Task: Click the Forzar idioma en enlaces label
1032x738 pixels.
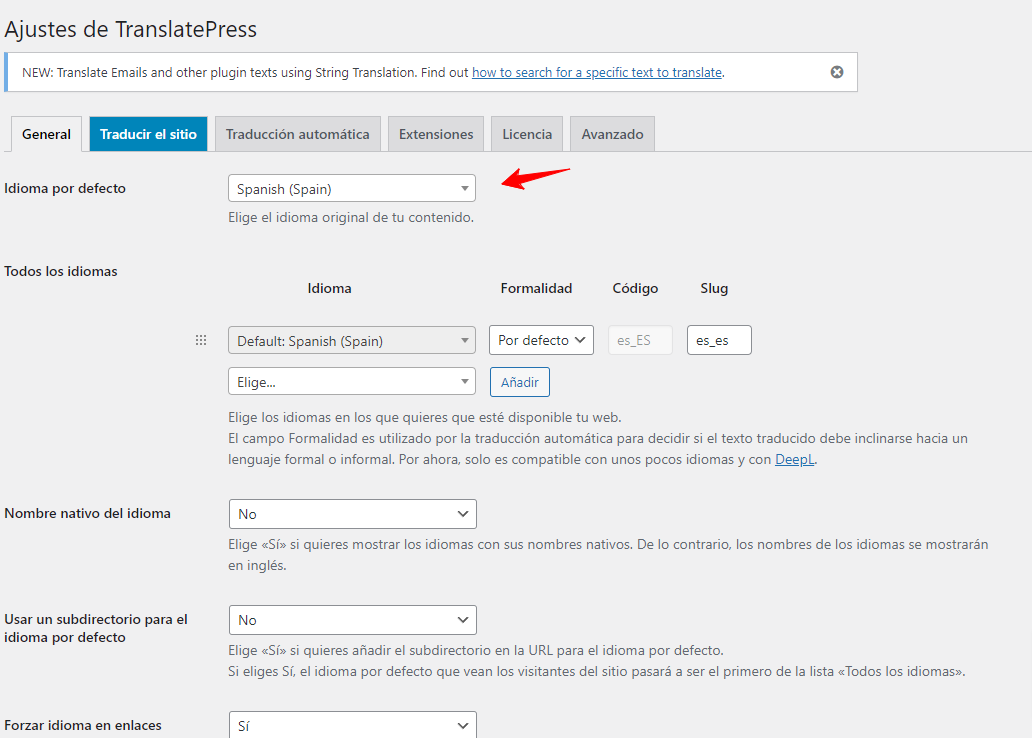Action: pyautogui.click(x=83, y=725)
